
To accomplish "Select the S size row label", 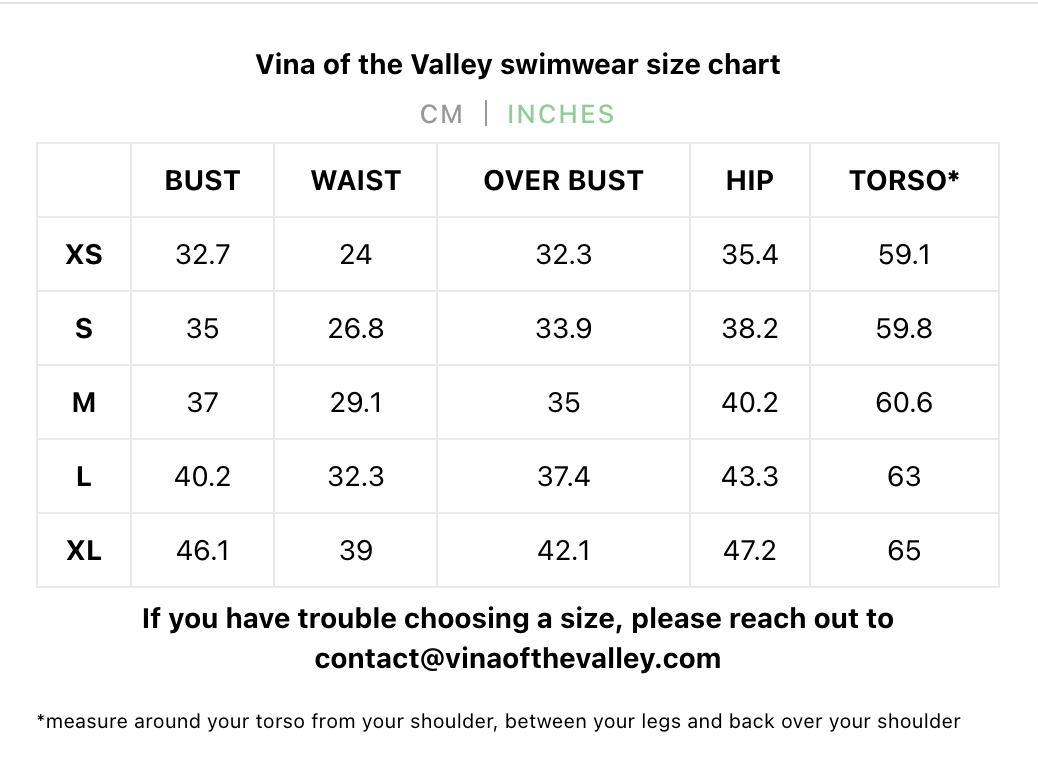I will click(x=84, y=328).
